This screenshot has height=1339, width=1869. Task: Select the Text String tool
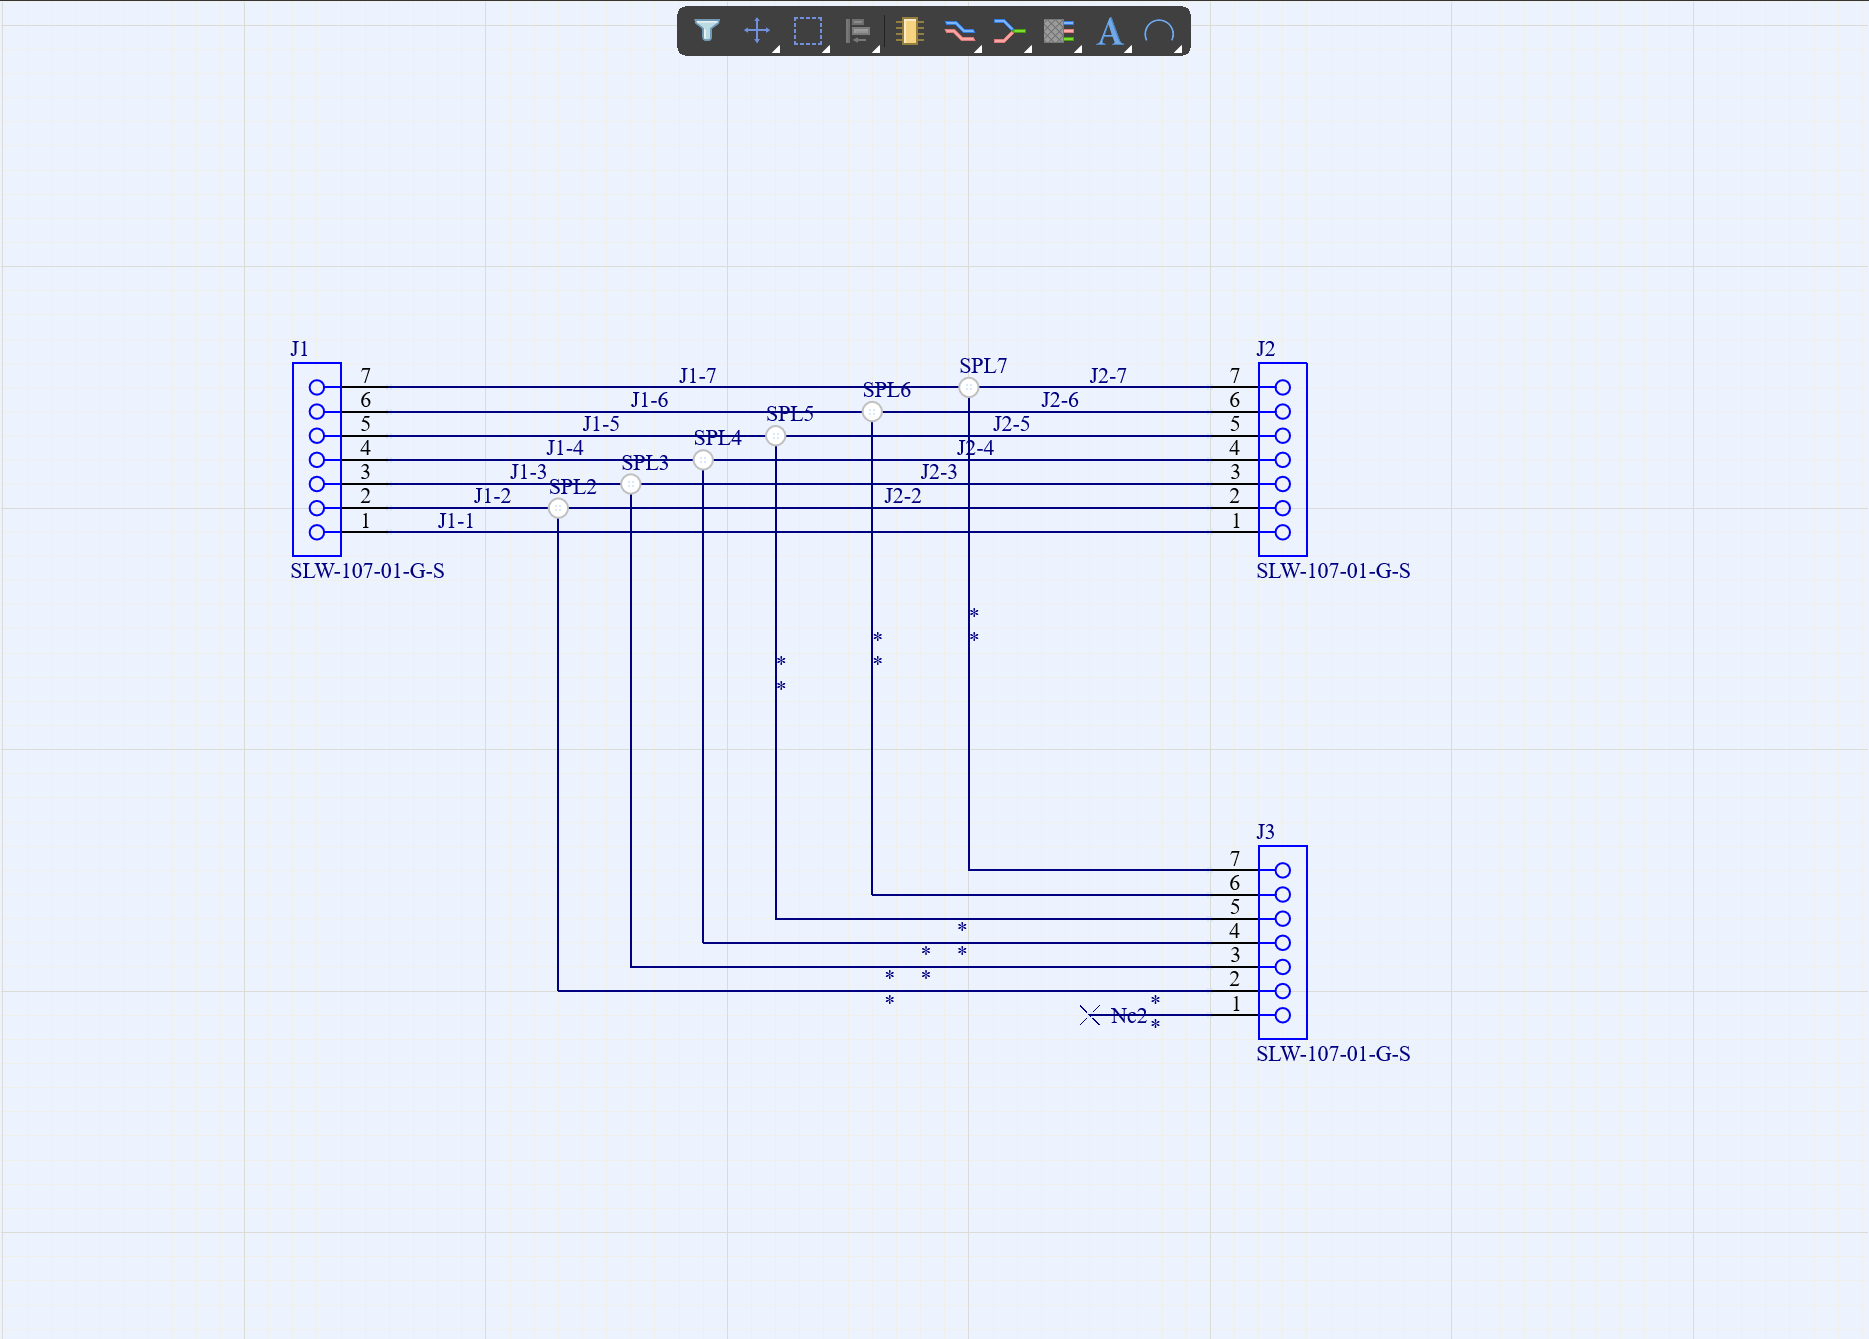[1109, 31]
